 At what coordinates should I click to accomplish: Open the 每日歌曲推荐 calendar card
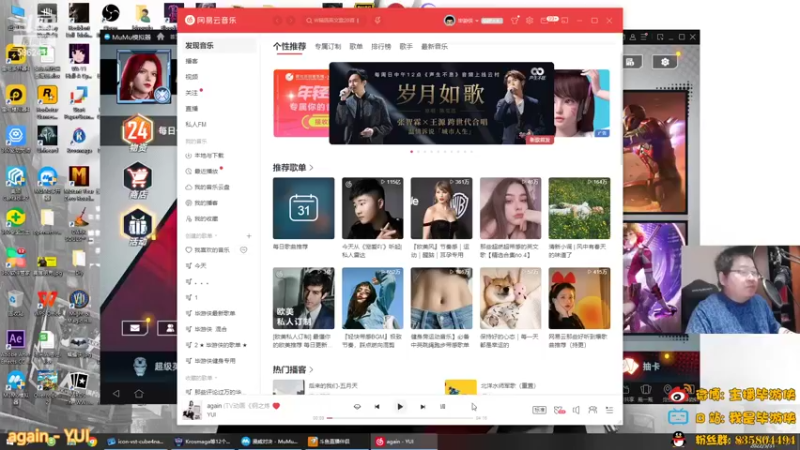pyautogui.click(x=304, y=208)
